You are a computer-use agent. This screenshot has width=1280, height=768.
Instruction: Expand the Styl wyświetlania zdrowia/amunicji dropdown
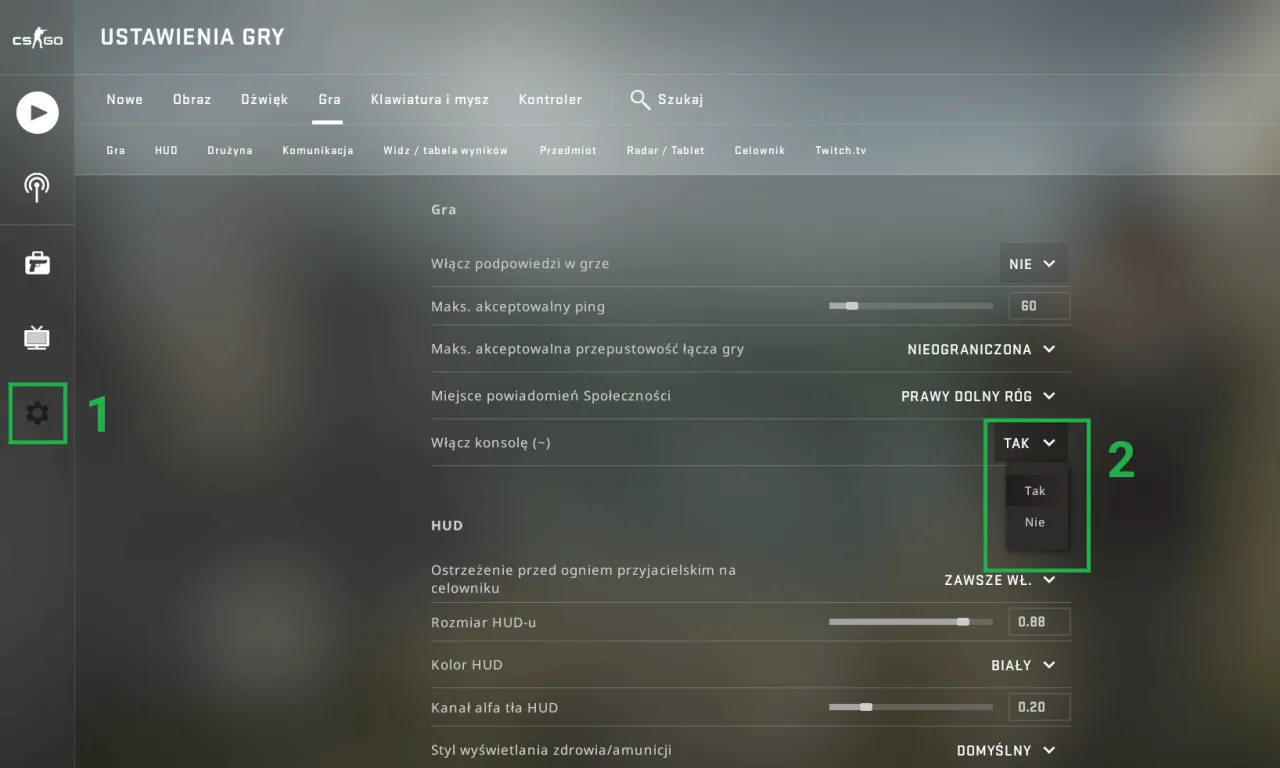1006,749
